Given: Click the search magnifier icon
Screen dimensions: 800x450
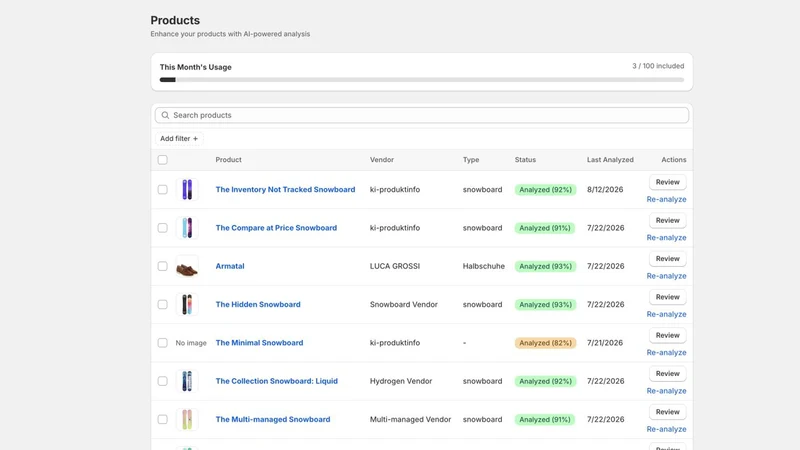Looking at the screenshot, I should pos(165,115).
